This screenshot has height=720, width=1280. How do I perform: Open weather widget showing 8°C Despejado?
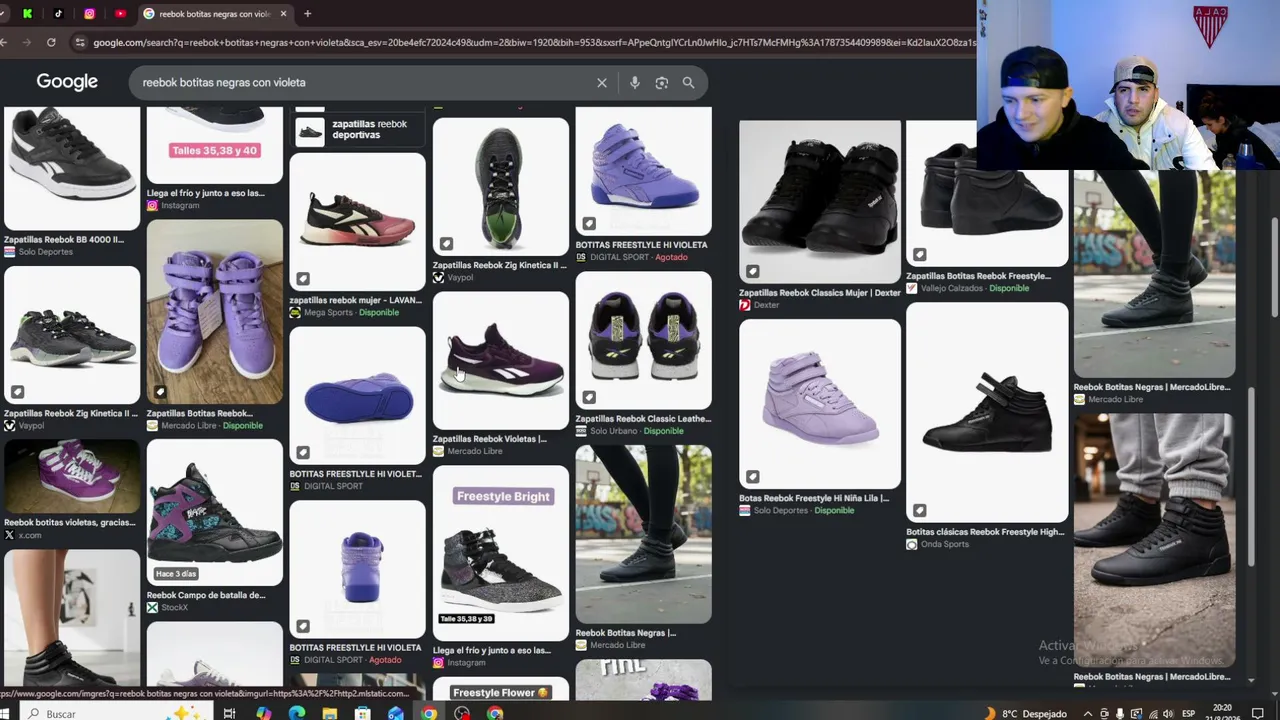point(1025,713)
